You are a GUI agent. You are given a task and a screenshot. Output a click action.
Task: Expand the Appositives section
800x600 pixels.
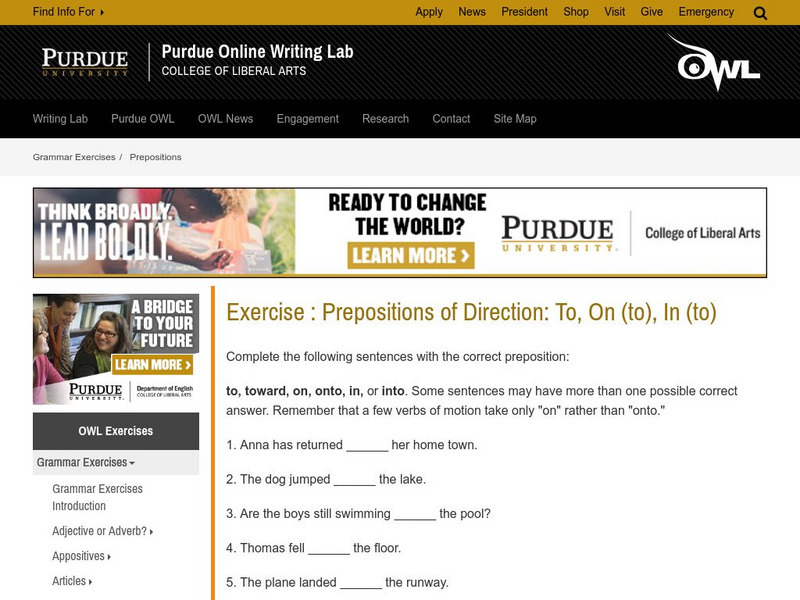[81, 556]
